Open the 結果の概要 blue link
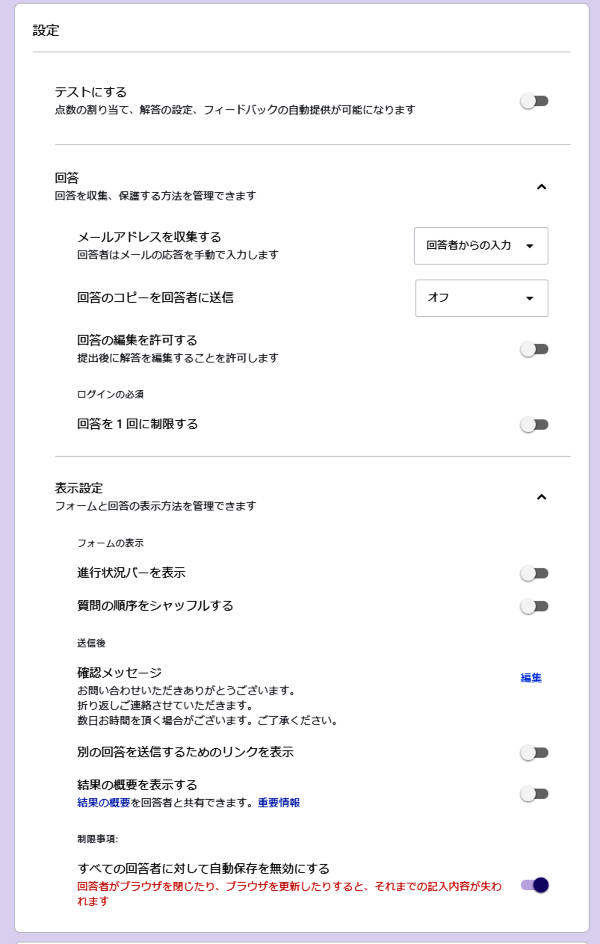 (x=108, y=802)
